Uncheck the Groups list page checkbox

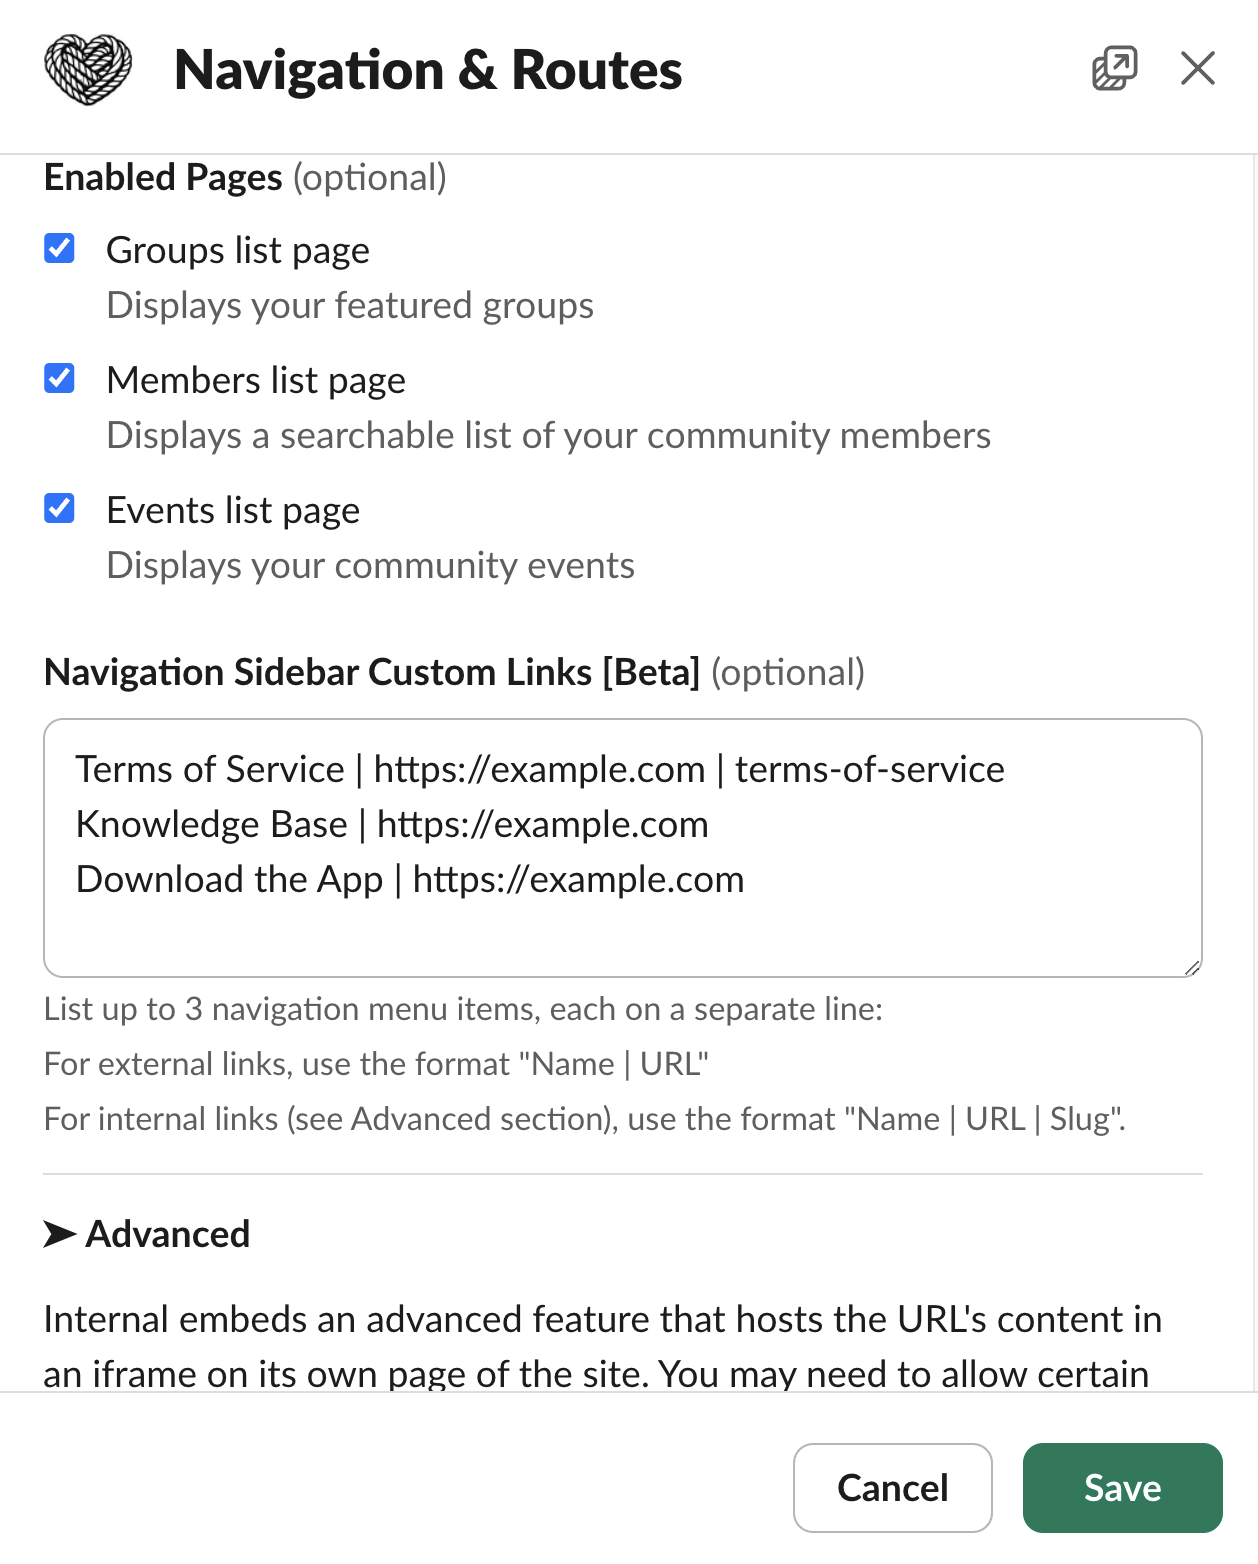tap(60, 248)
